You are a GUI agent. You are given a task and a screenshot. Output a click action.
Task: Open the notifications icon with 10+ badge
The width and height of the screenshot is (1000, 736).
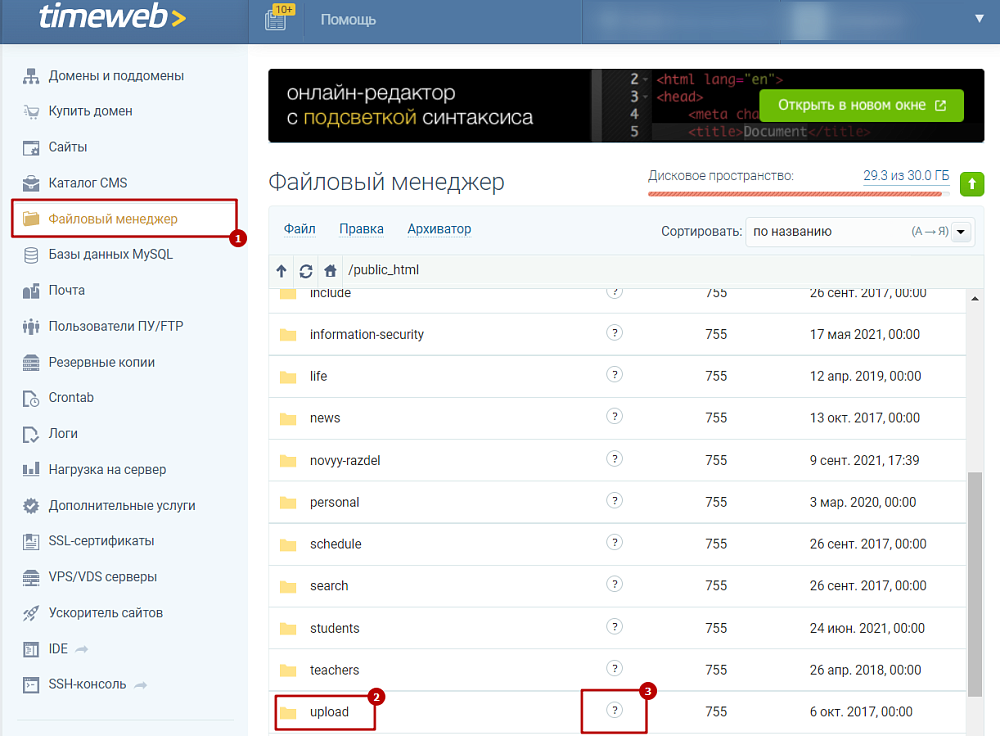click(x=276, y=19)
